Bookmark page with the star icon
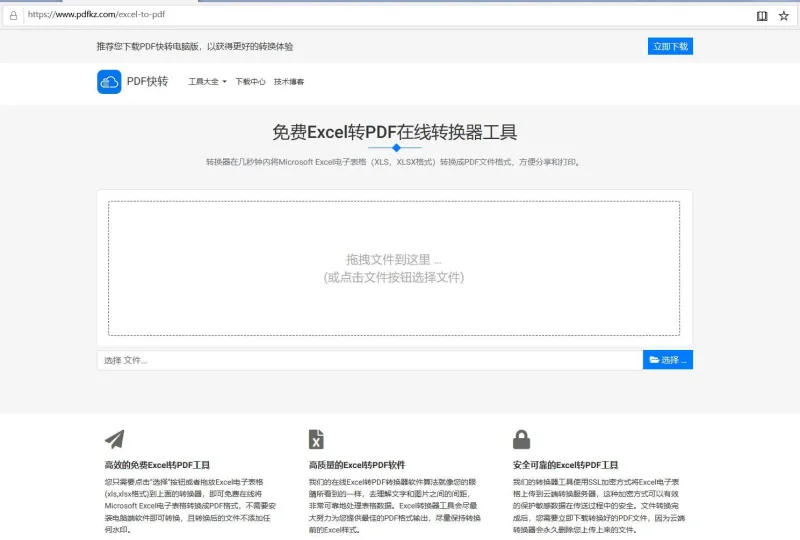 click(784, 16)
